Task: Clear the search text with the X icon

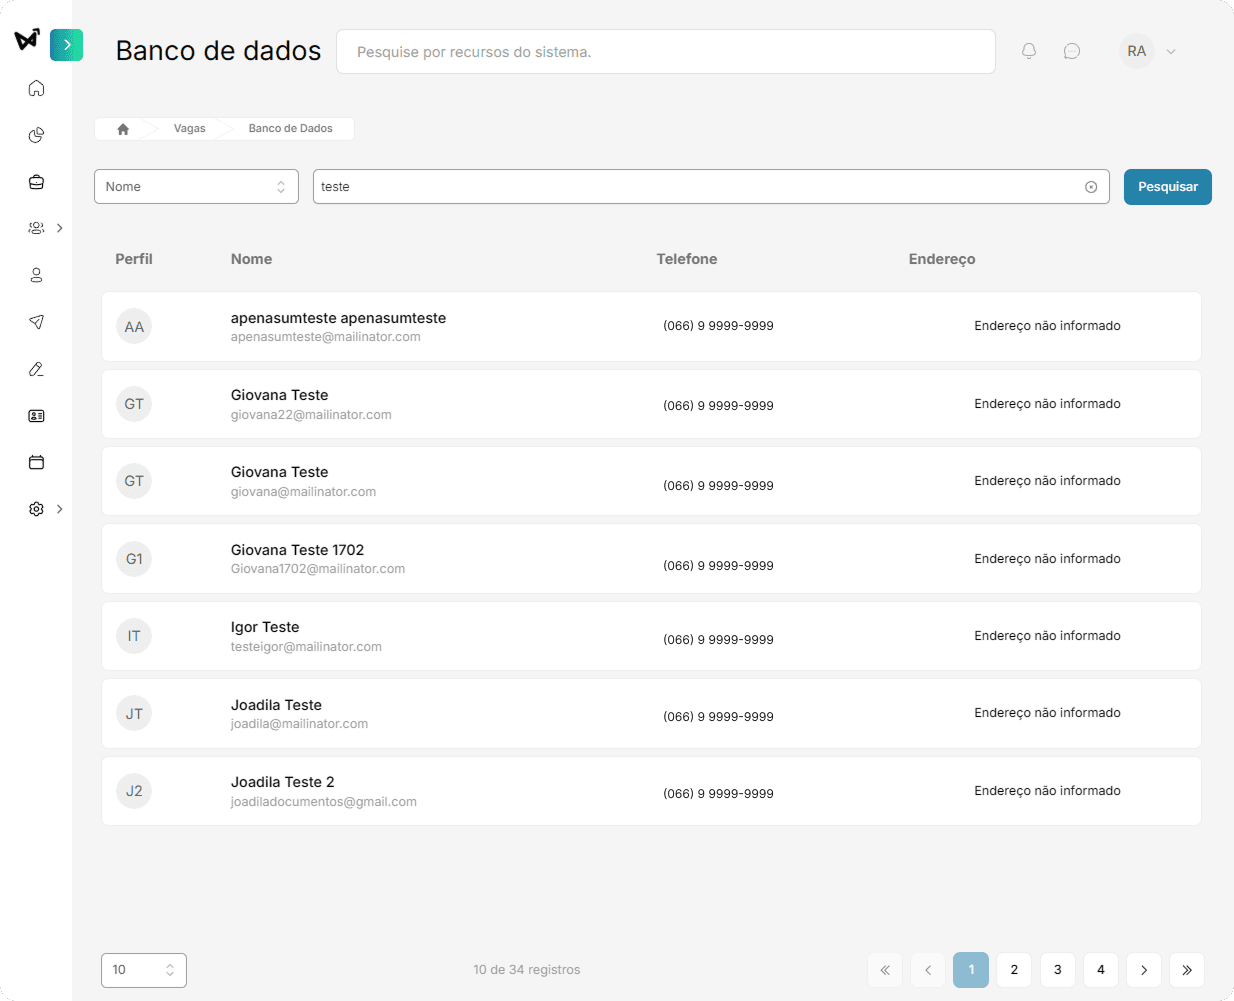Action: click(x=1091, y=187)
